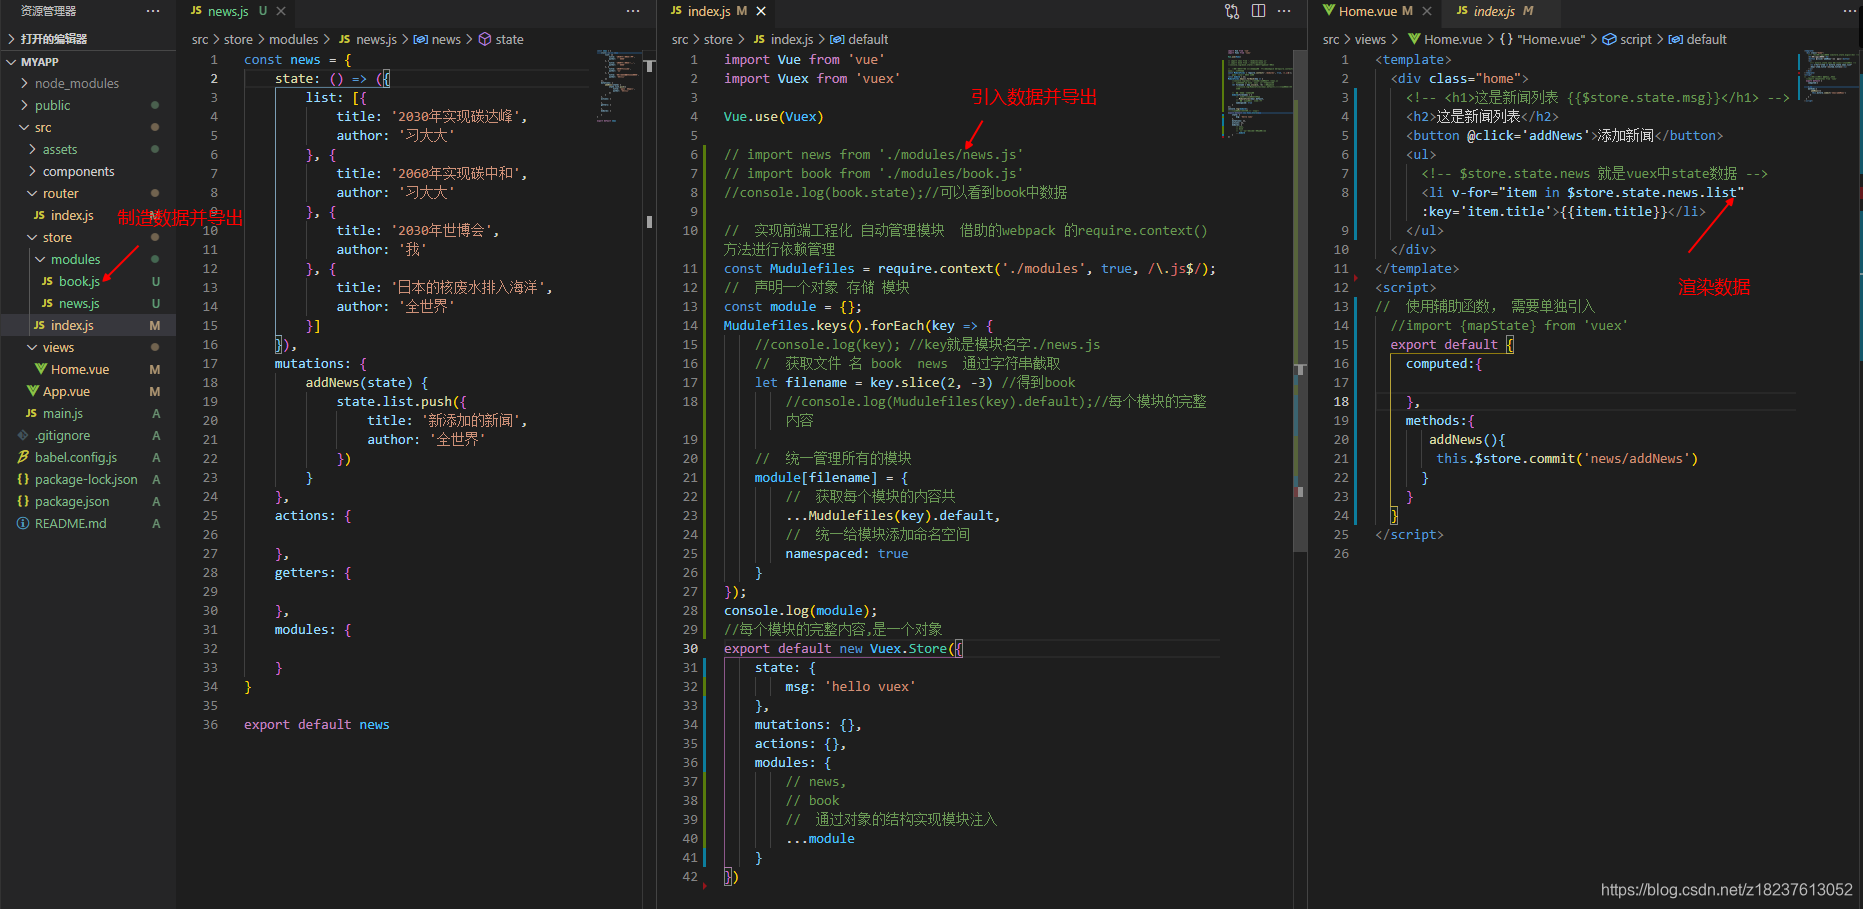Switch to the italic index.js tab in the right group
Screen dimensions: 1863x909
click(x=1494, y=11)
